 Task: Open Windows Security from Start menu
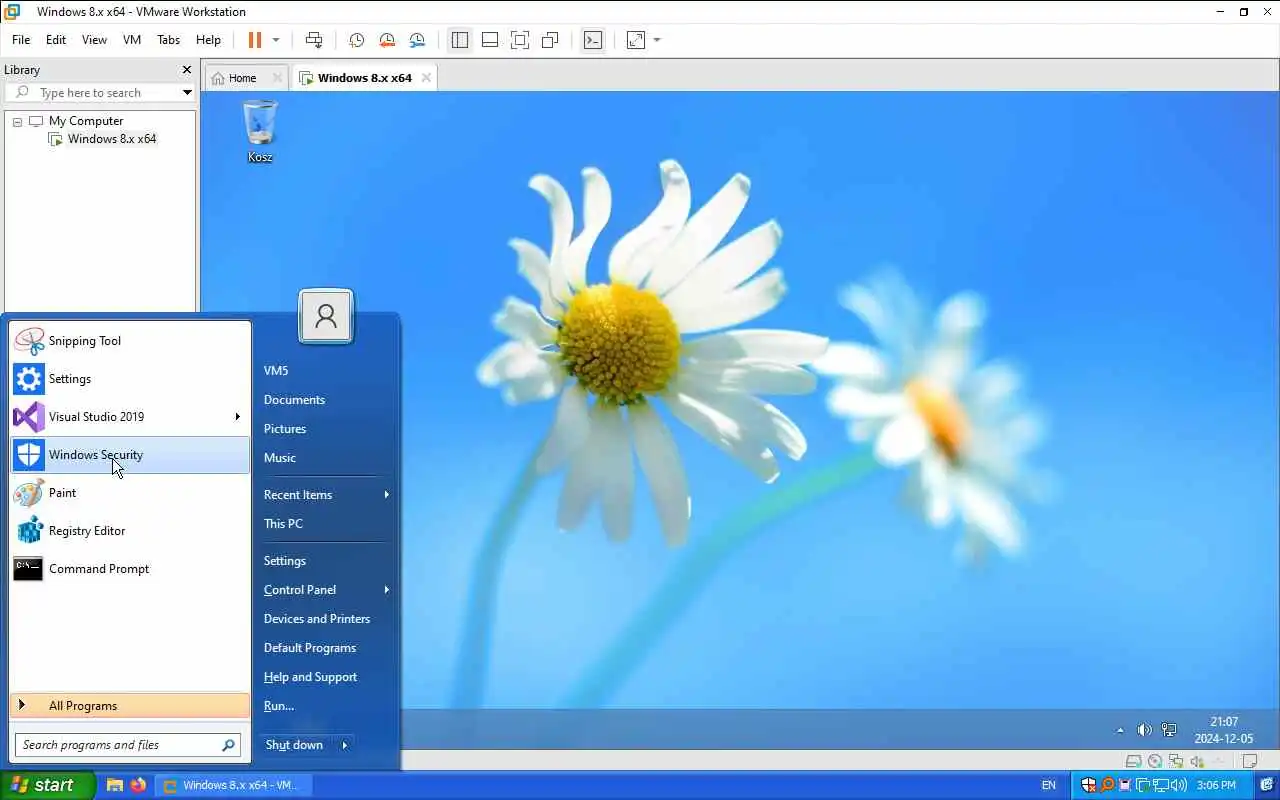(x=130, y=455)
